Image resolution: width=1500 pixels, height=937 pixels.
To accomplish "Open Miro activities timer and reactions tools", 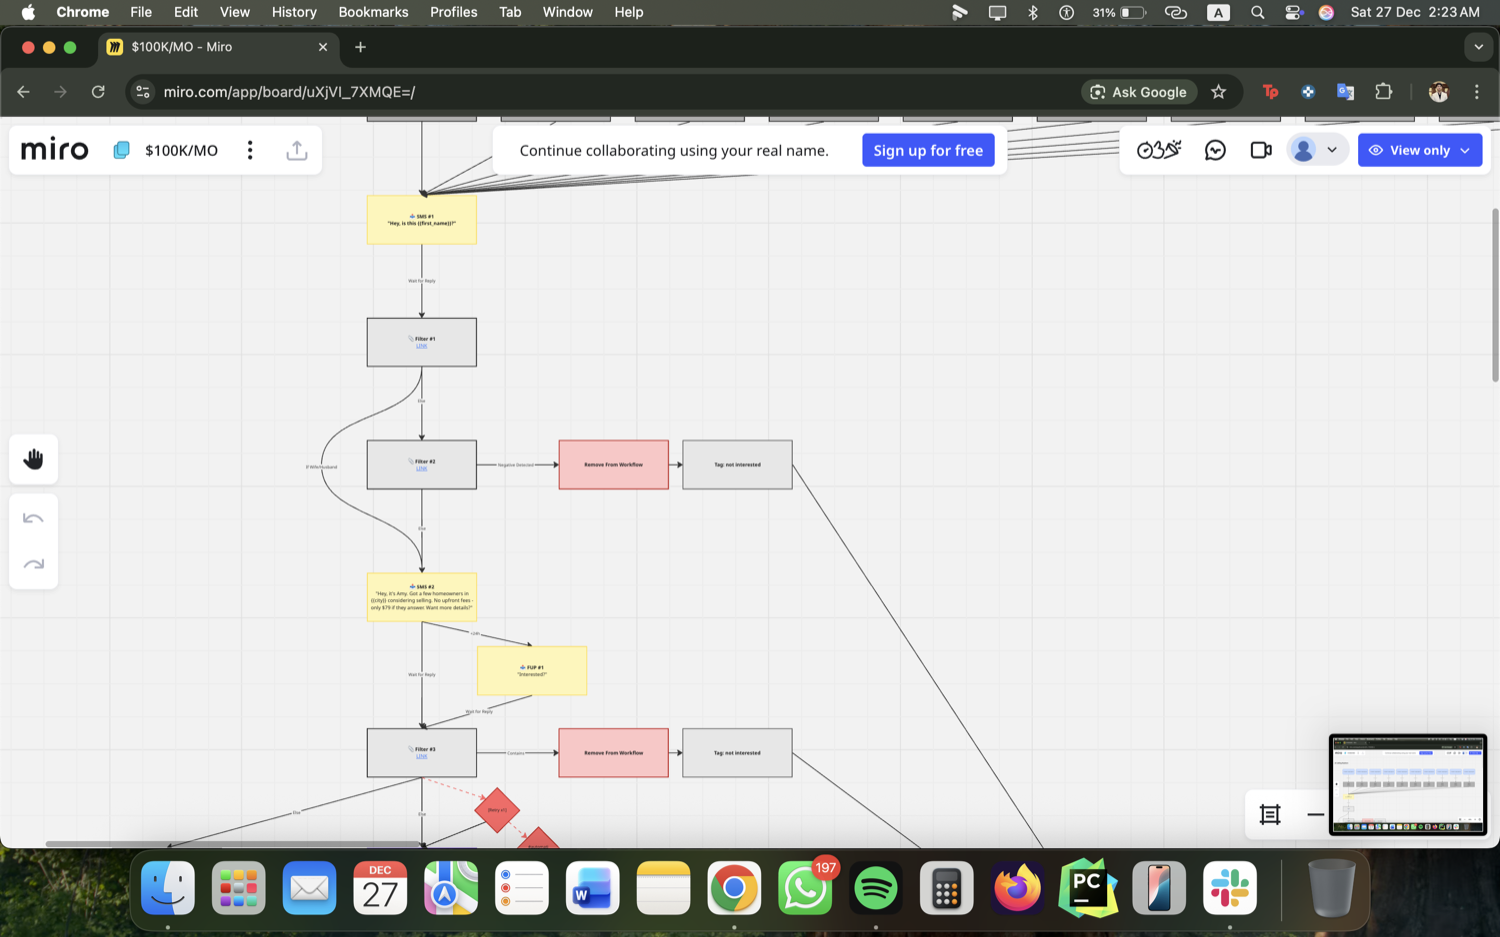I will [x=1159, y=150].
